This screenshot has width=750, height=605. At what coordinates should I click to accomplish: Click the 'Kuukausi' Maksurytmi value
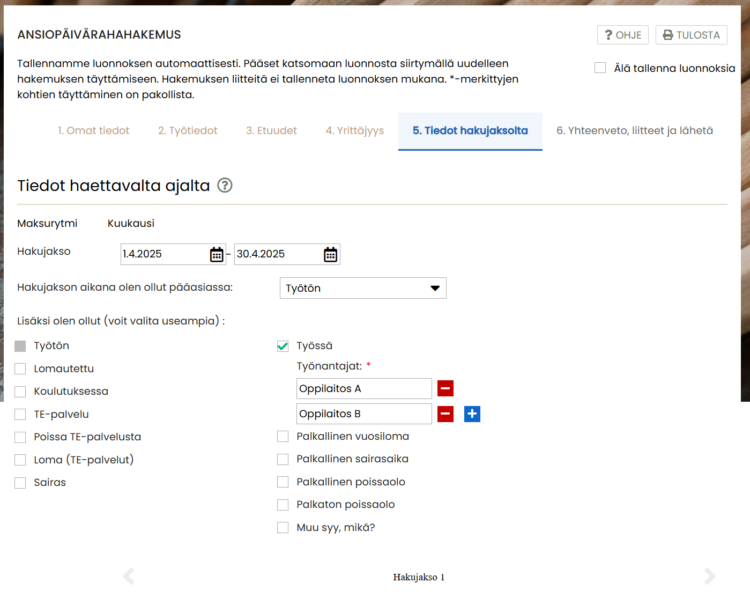tap(131, 223)
